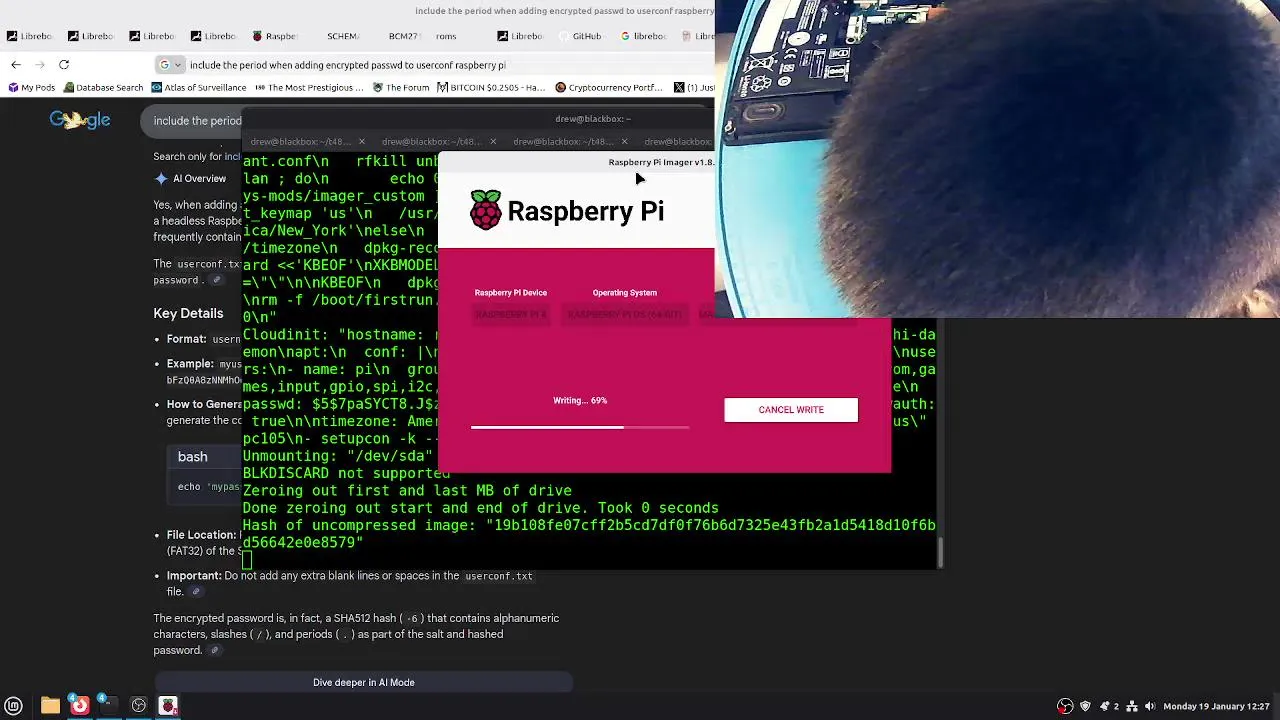
Task: Click the AI Overview sparkle icon
Action: click(x=161, y=179)
